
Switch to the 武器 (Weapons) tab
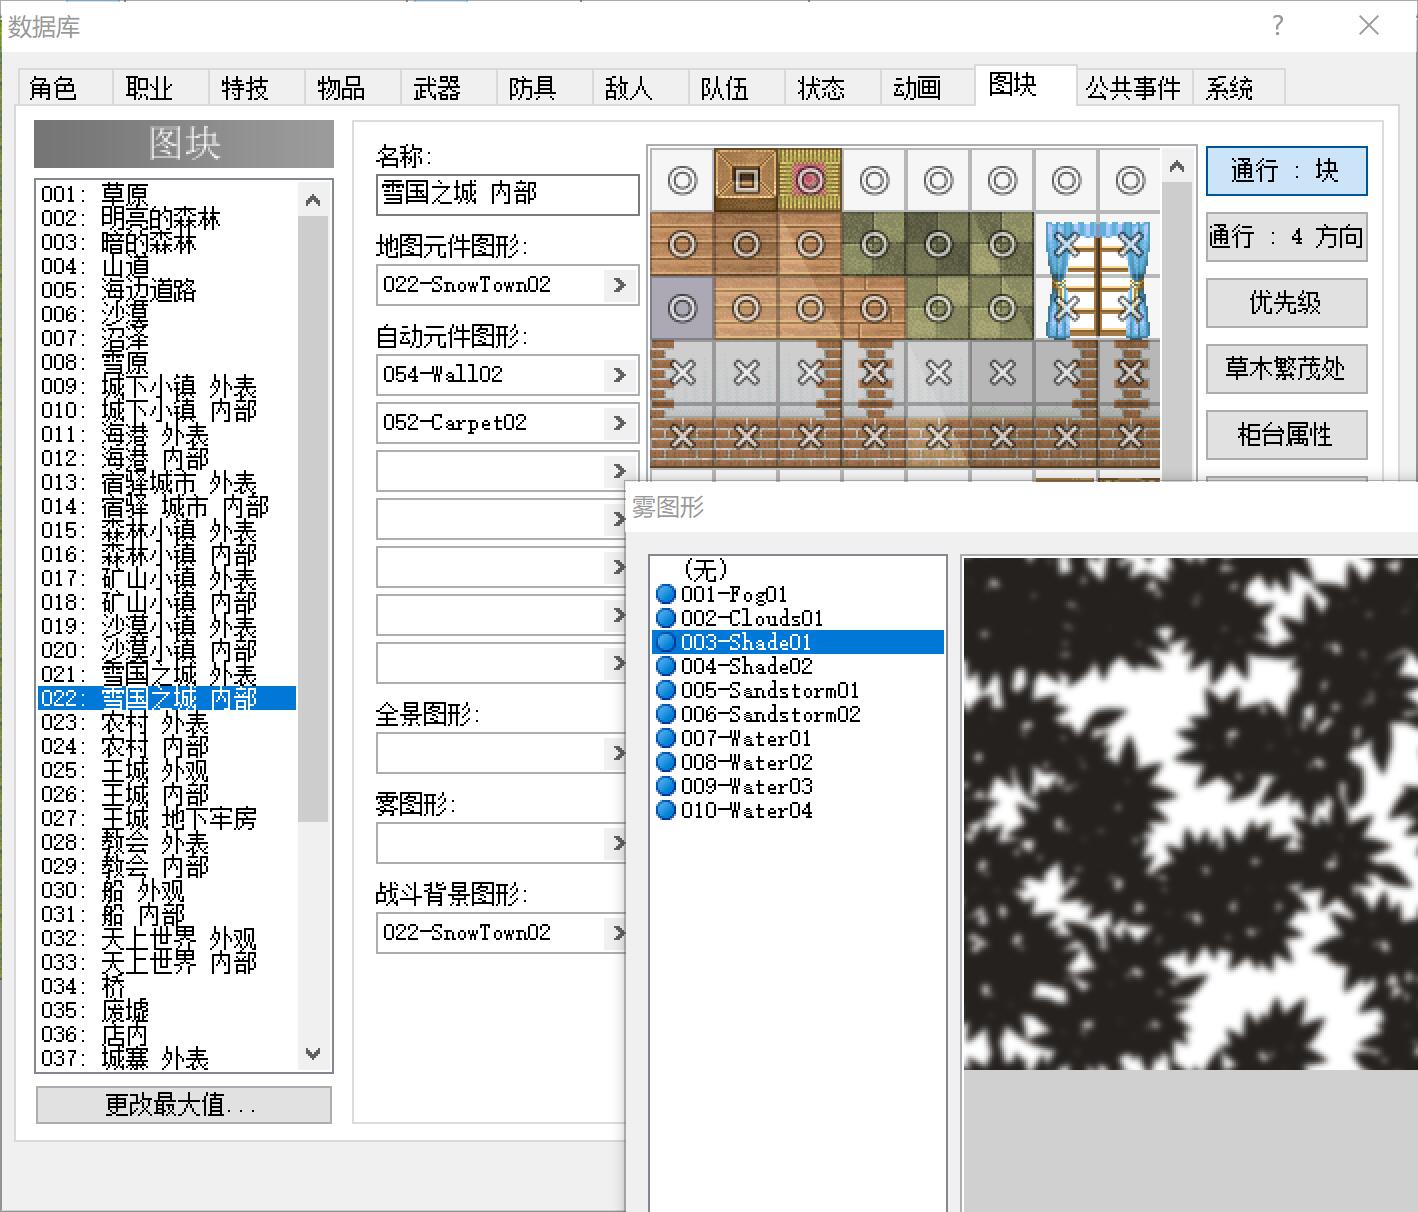(x=448, y=88)
